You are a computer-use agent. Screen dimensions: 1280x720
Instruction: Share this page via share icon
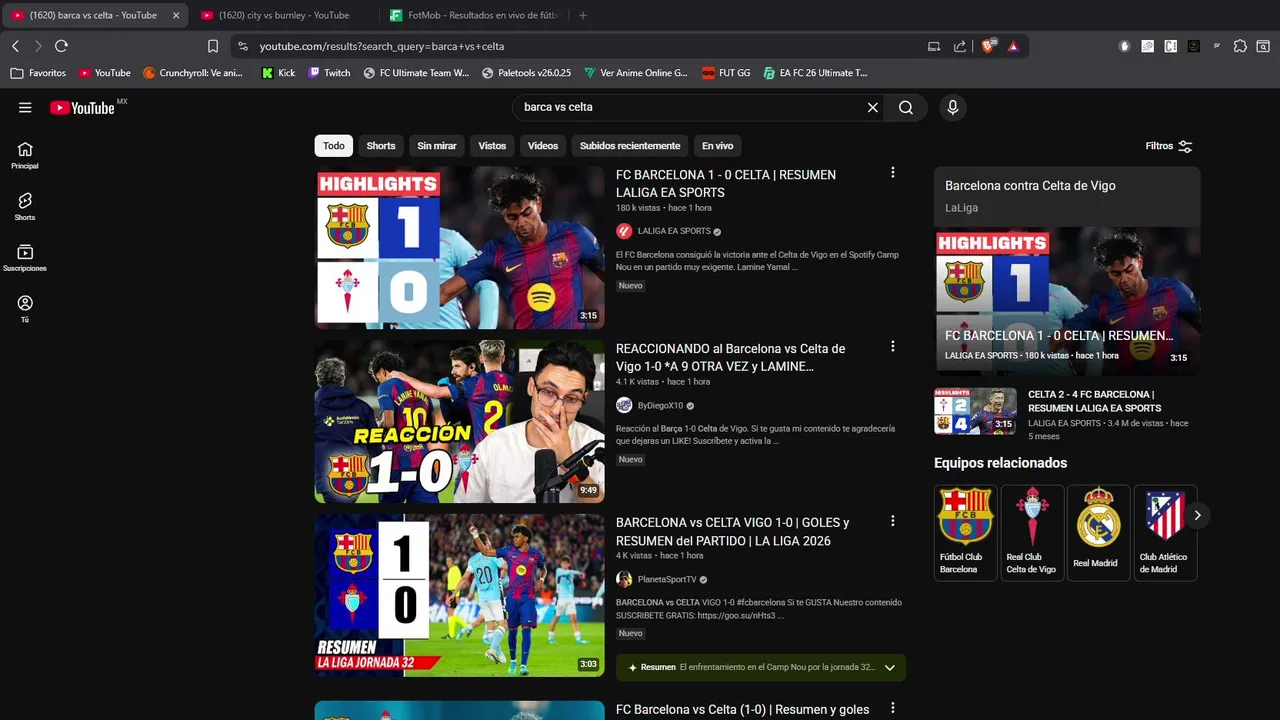point(960,46)
